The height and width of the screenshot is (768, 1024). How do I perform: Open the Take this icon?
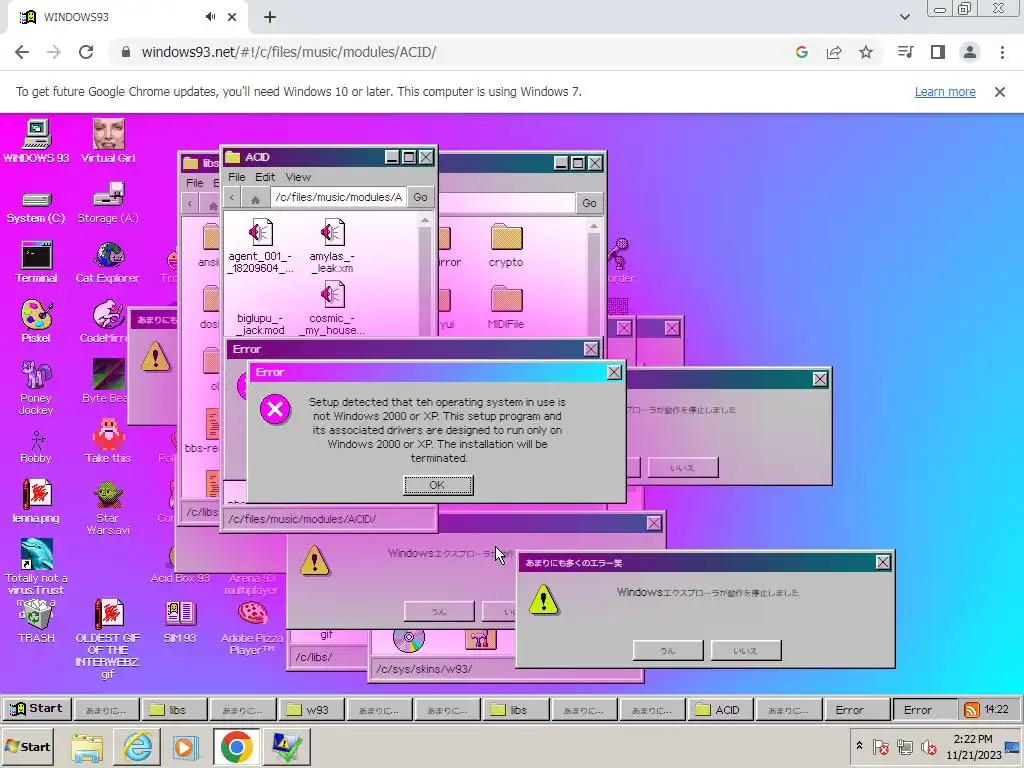click(108, 441)
